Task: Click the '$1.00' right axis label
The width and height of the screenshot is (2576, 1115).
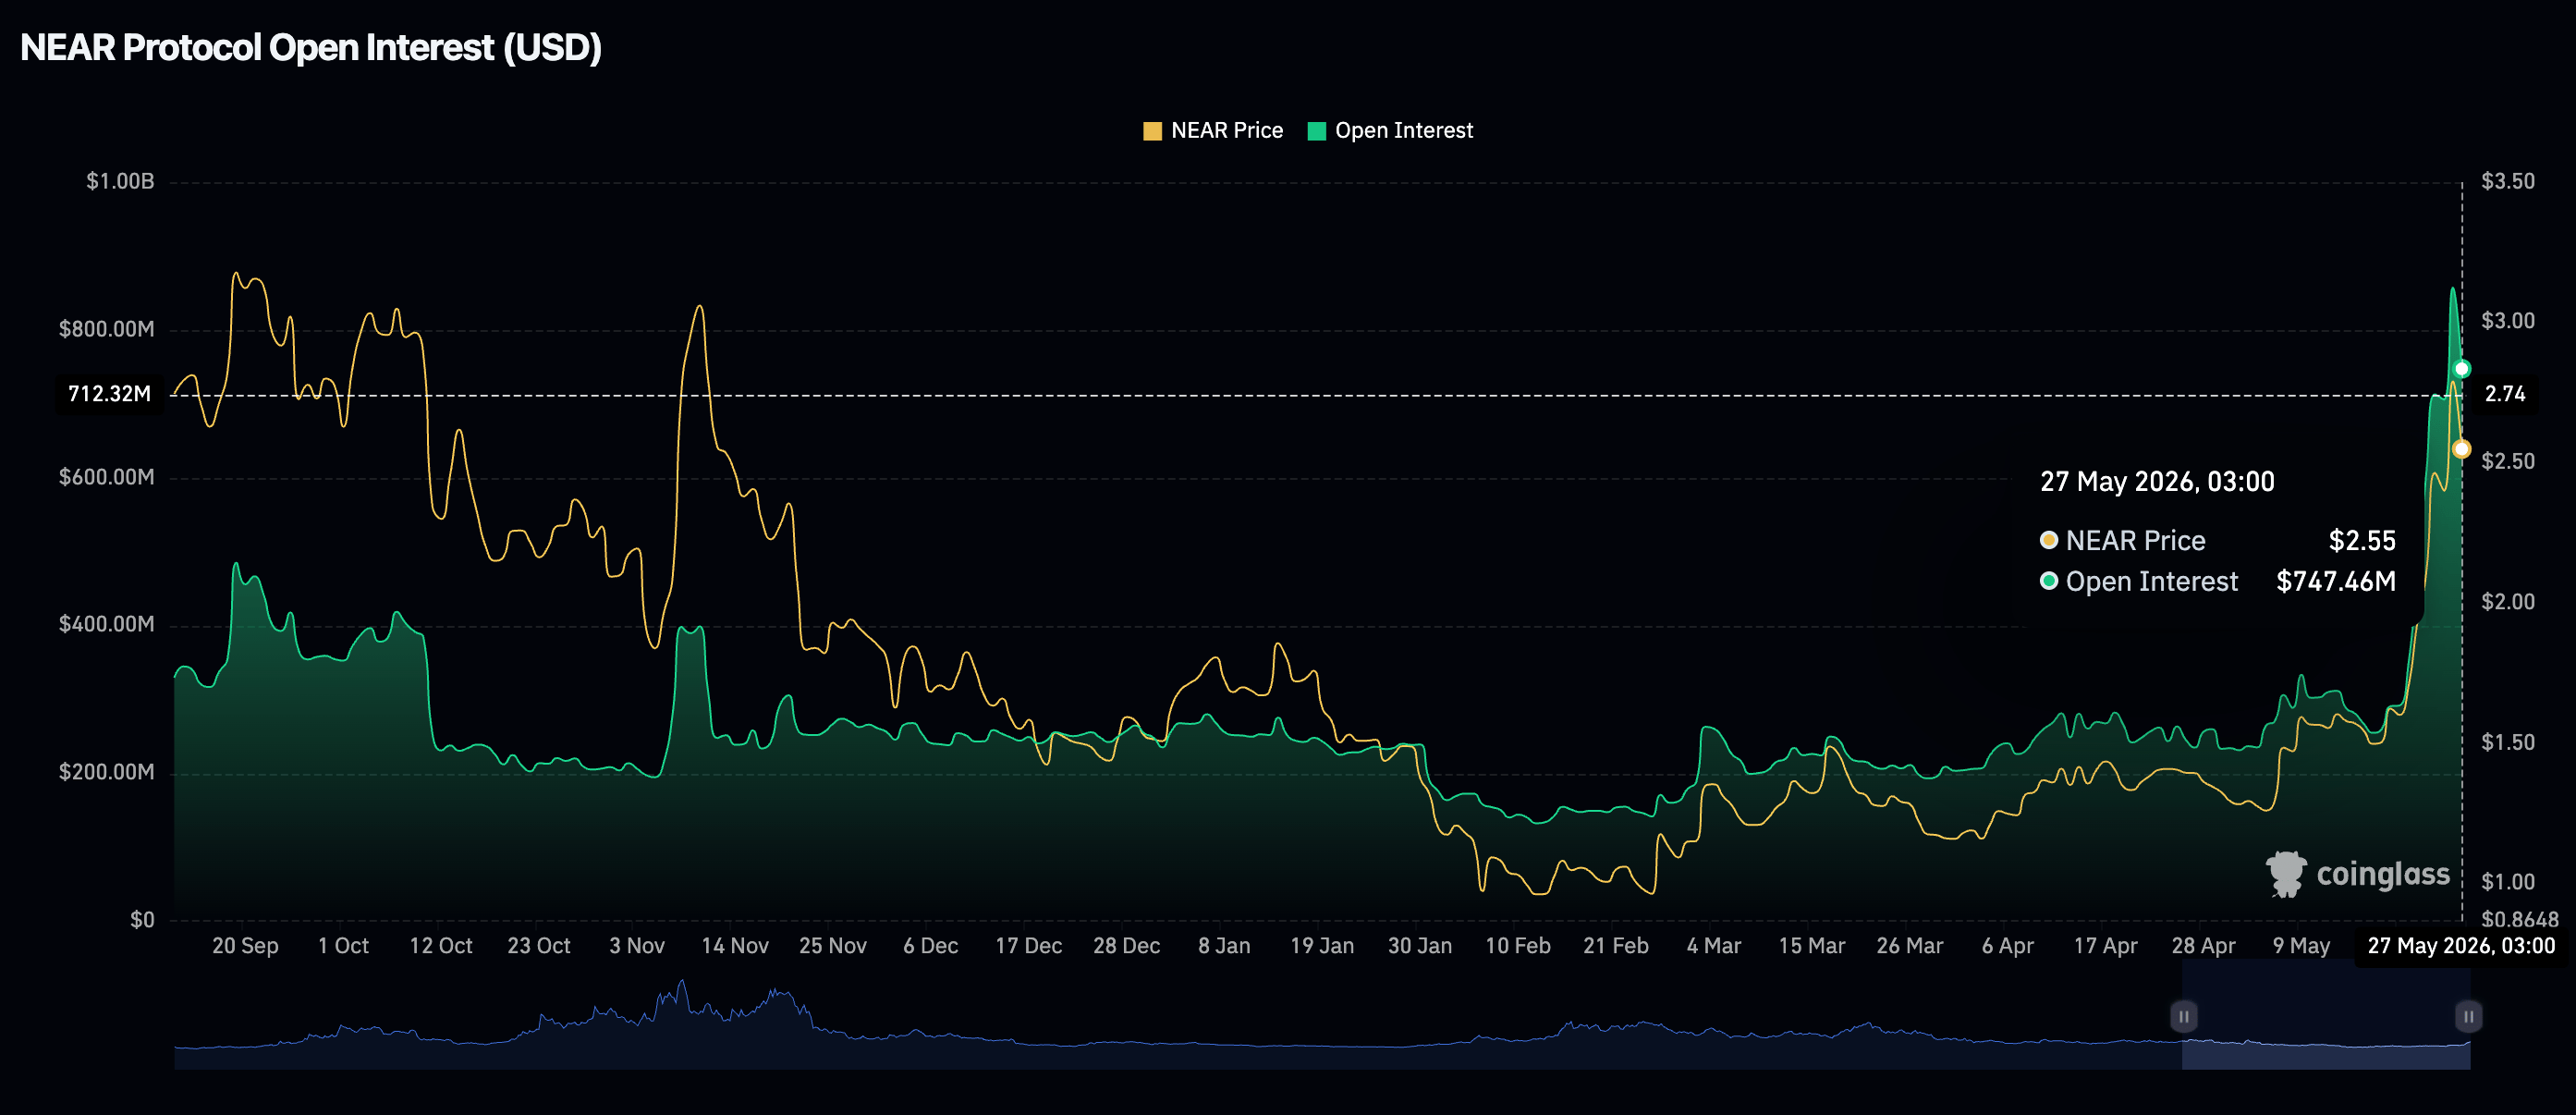Action: click(x=2508, y=882)
